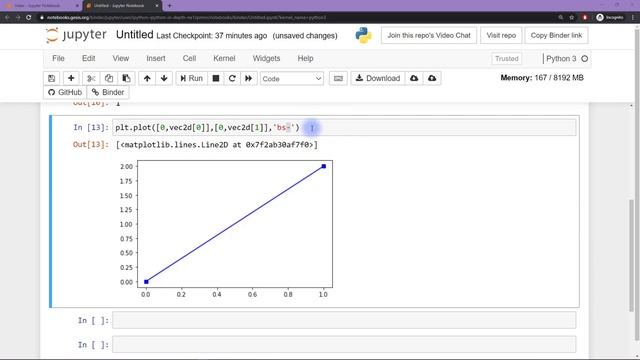Screen dimensions: 640x360
Task: Restart the kernel icon
Action: click(x=232, y=78)
